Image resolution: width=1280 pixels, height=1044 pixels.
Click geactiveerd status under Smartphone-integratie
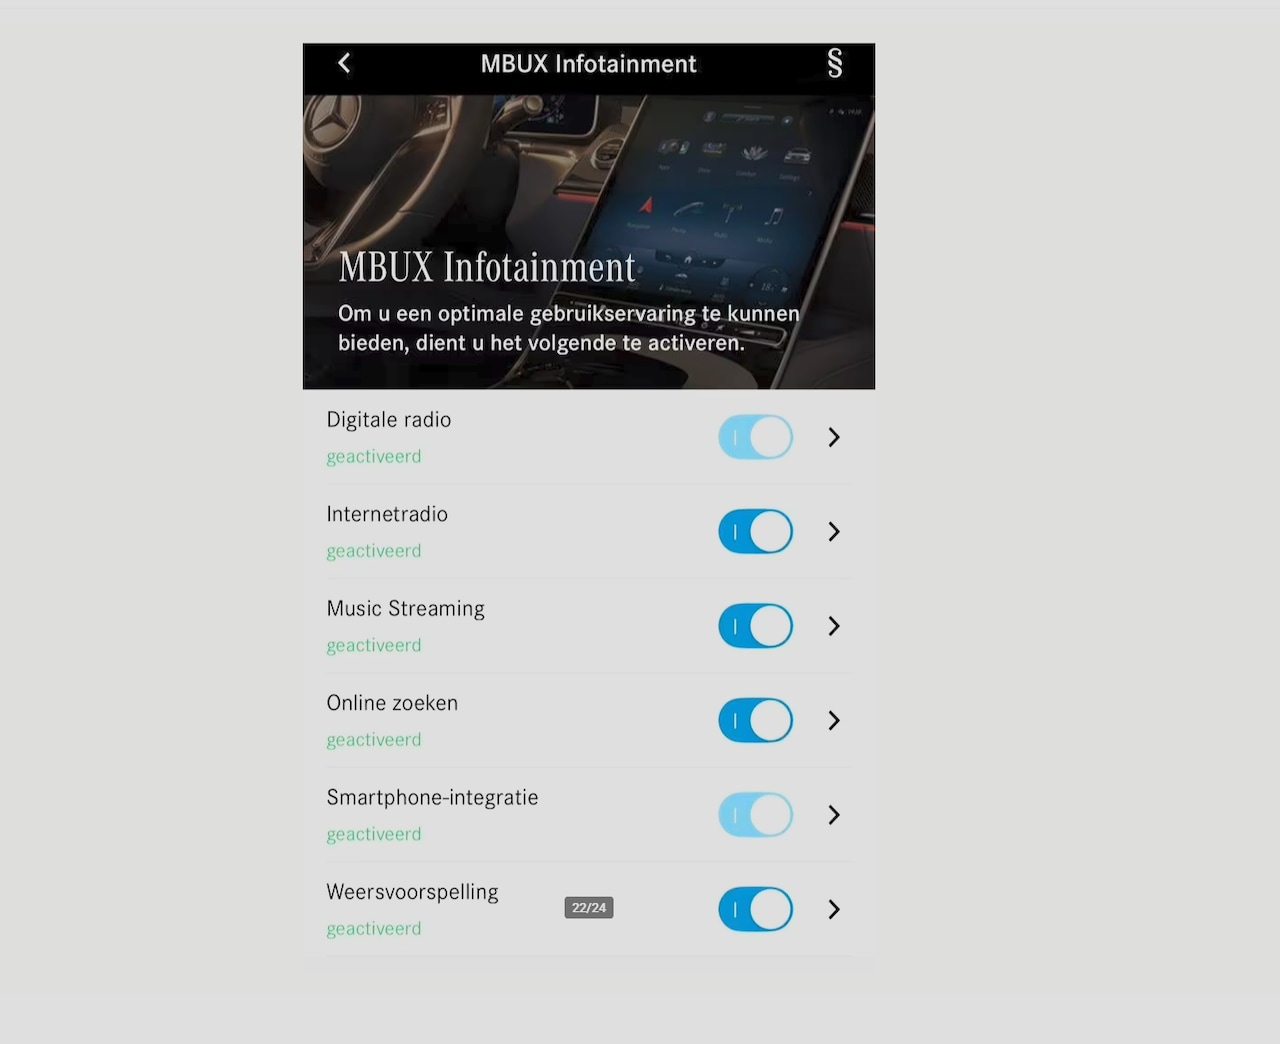[374, 835]
